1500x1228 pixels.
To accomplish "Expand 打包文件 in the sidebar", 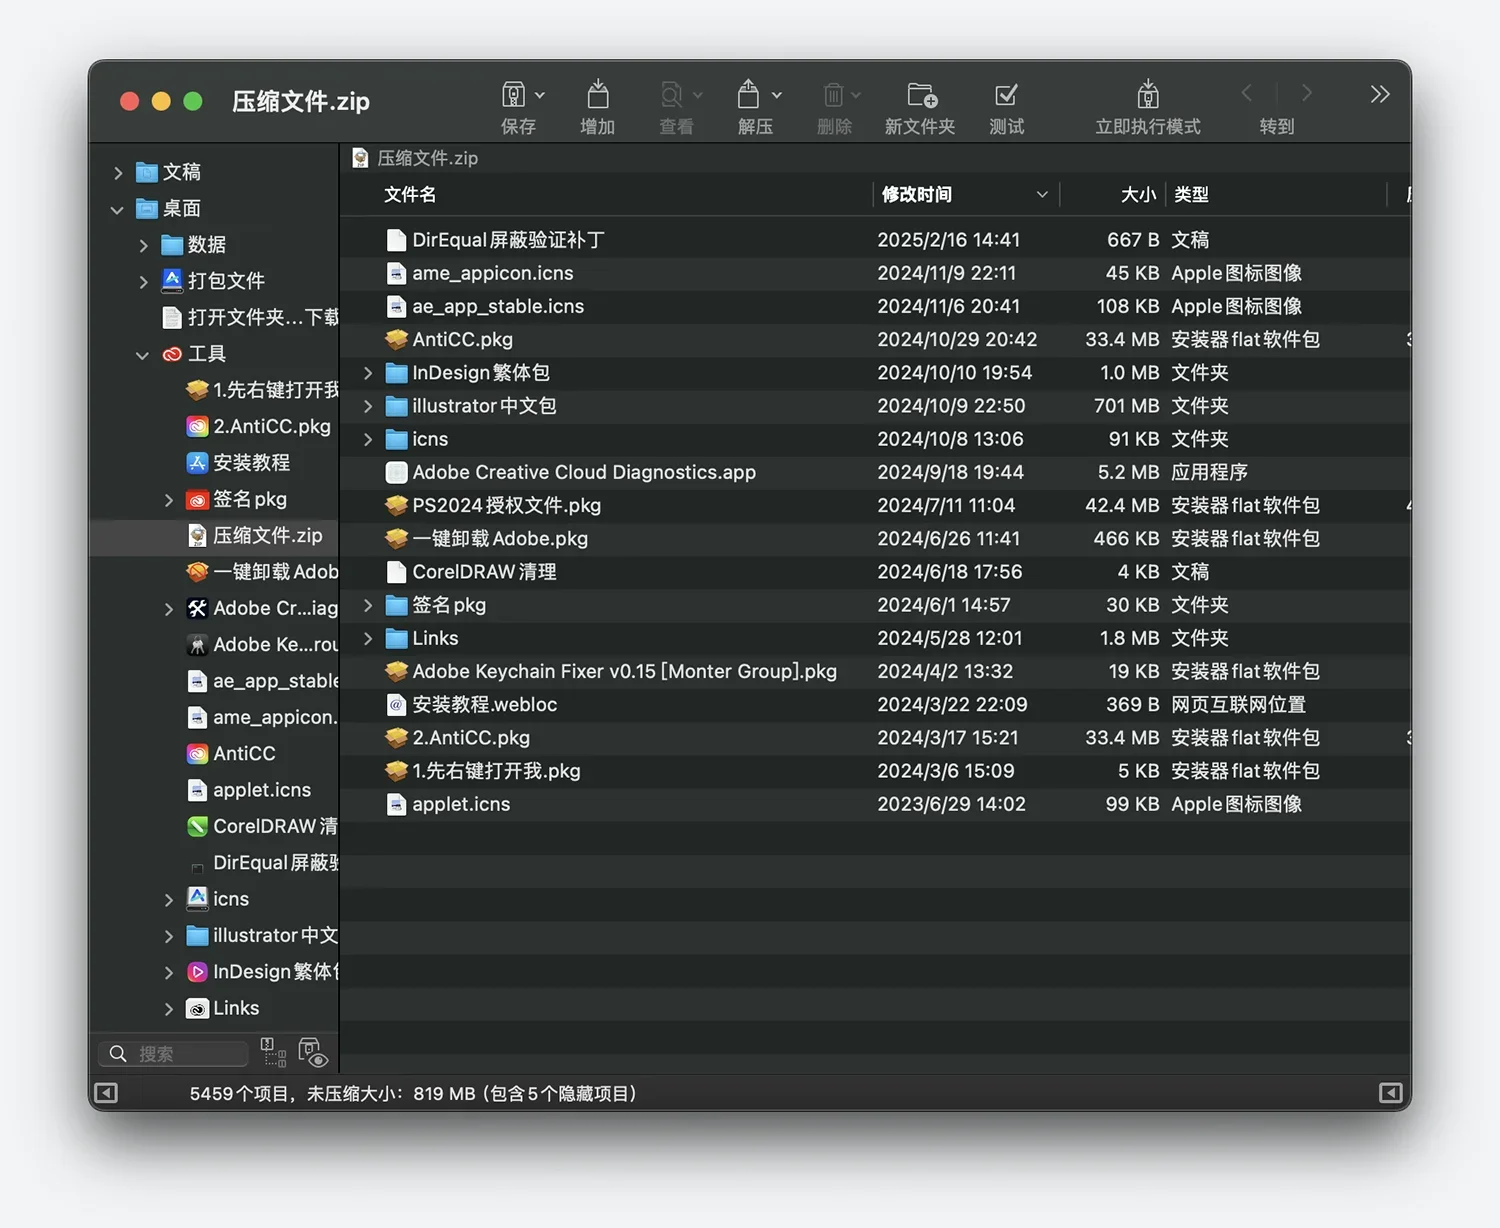I will (x=143, y=282).
